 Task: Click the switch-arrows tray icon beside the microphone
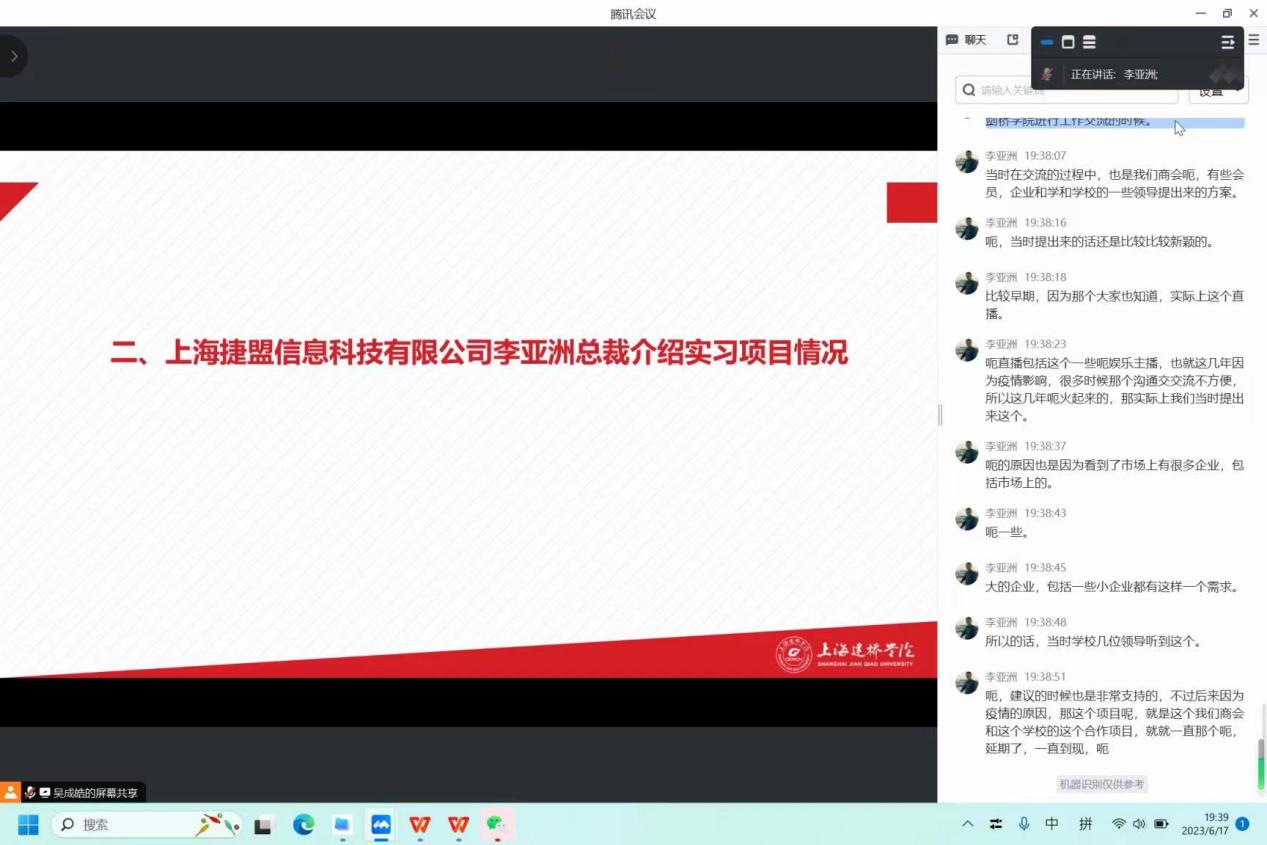(996, 824)
